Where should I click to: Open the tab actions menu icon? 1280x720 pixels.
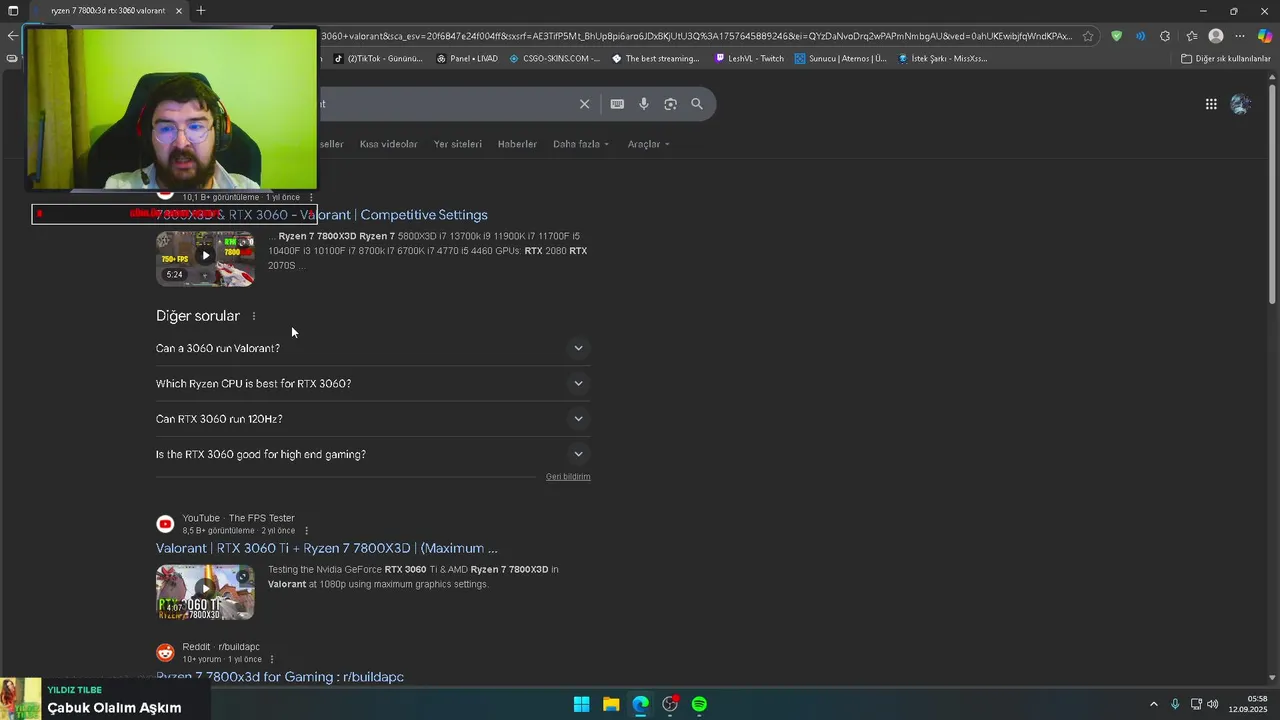(x=13, y=11)
